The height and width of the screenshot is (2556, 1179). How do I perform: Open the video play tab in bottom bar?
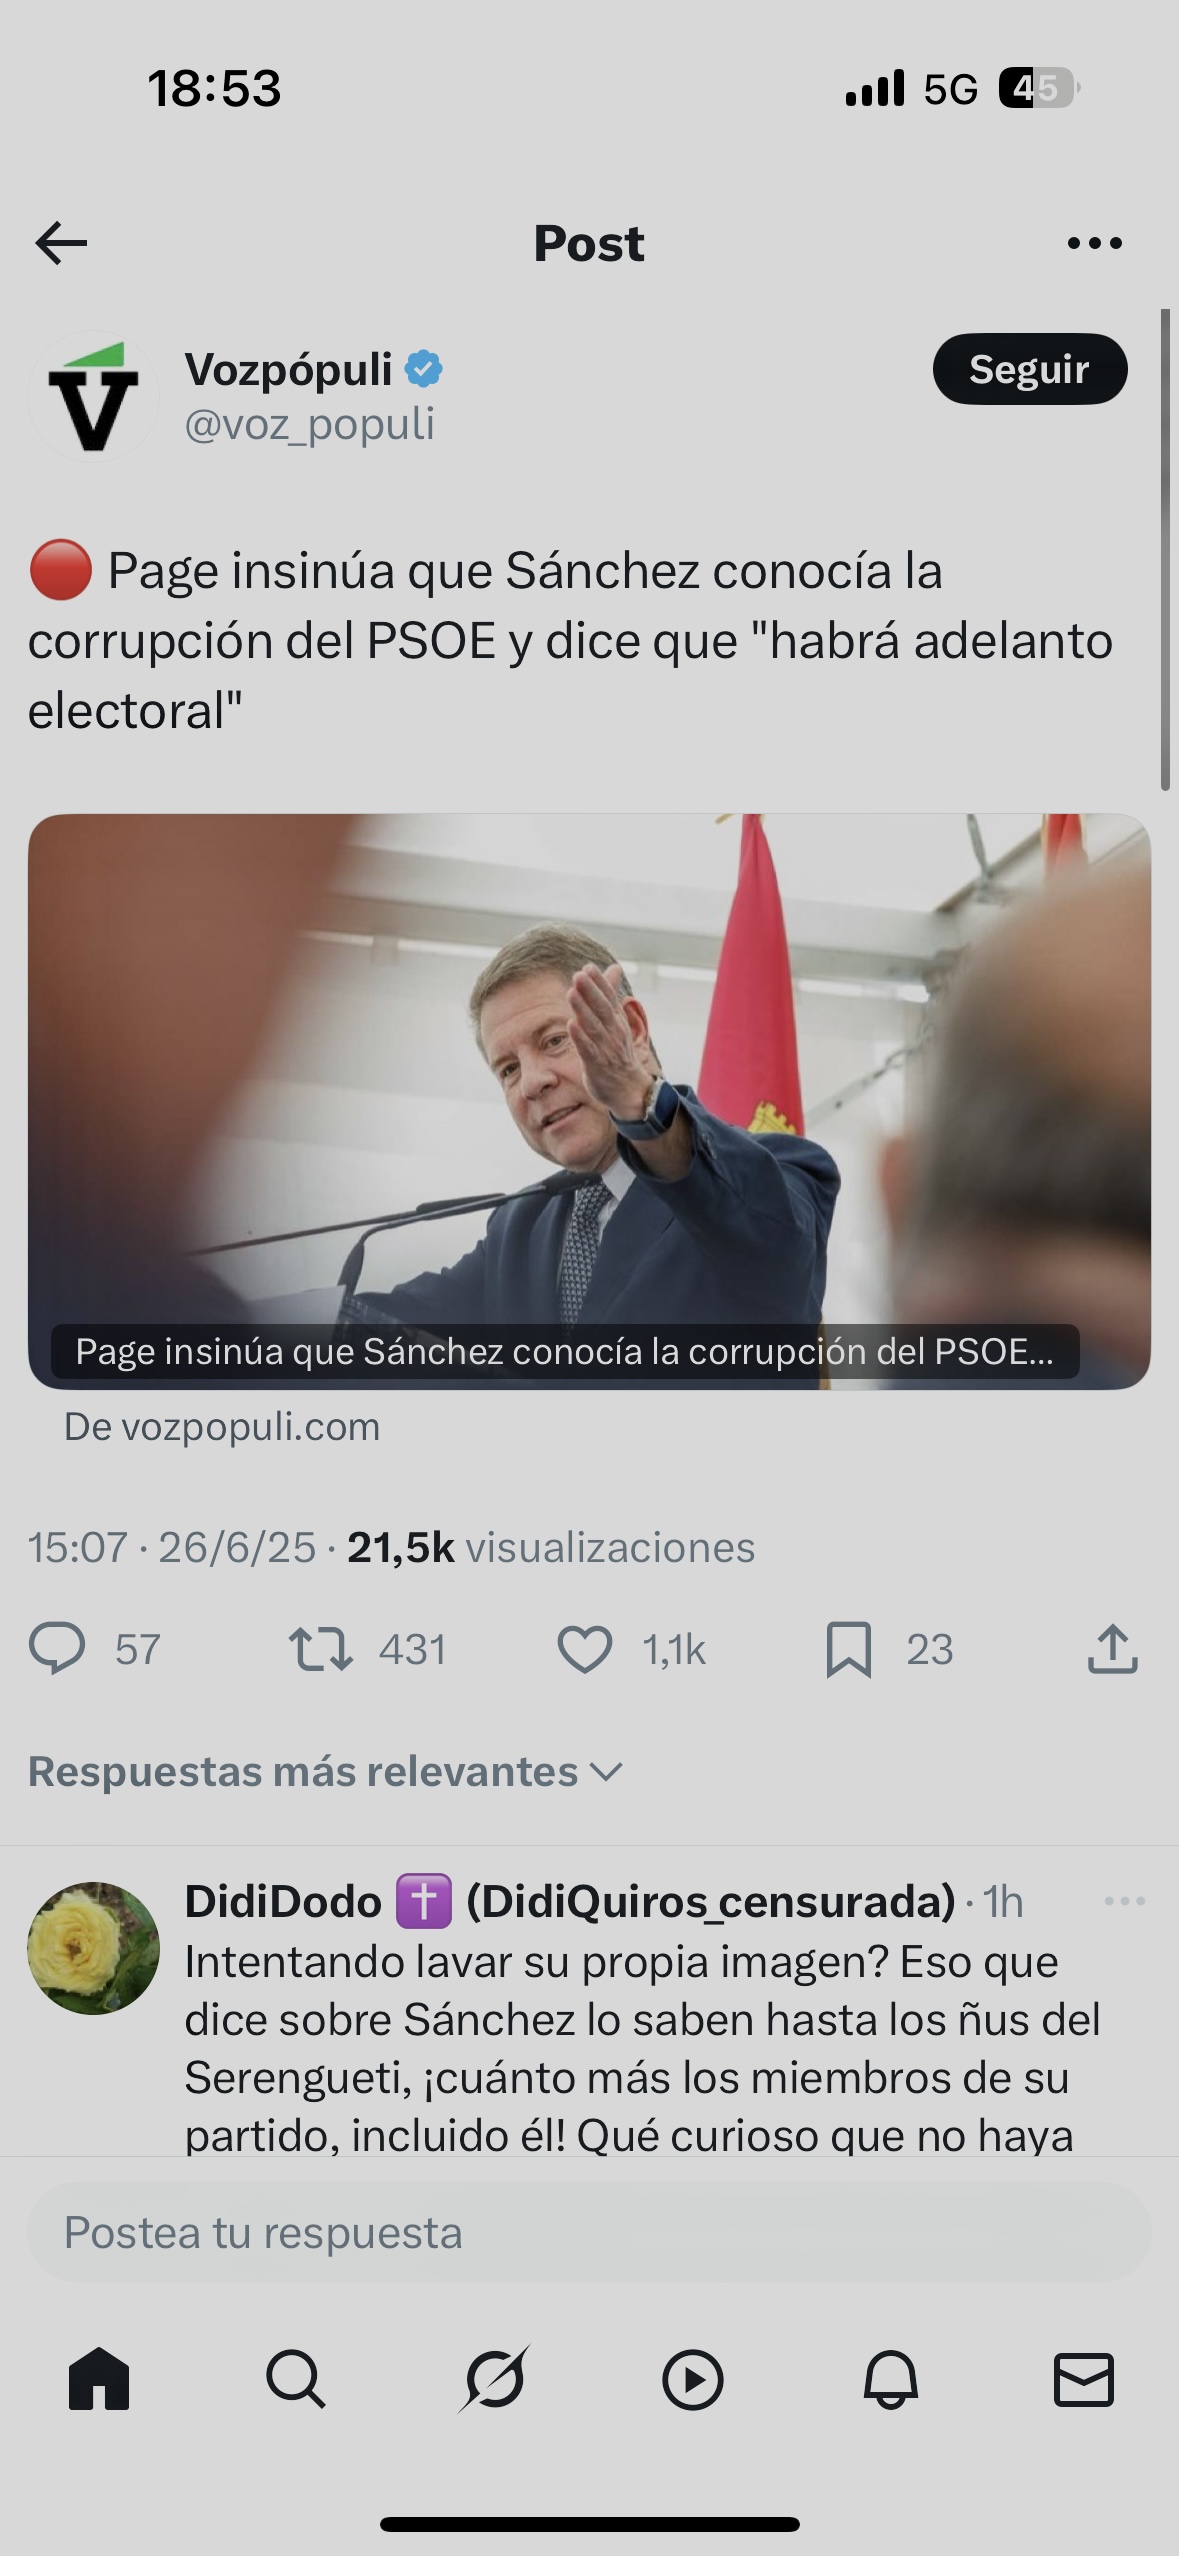coord(692,2379)
